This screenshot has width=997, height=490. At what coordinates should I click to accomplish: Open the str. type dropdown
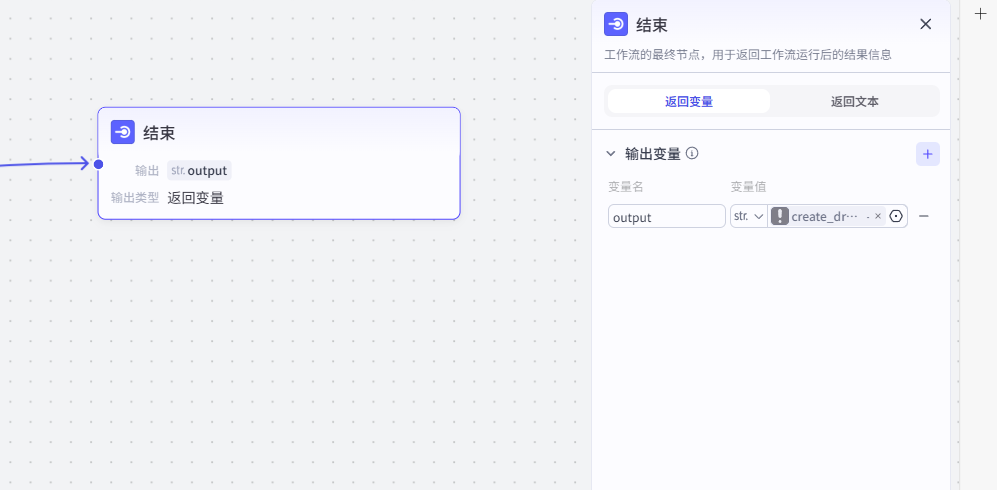[x=748, y=216]
